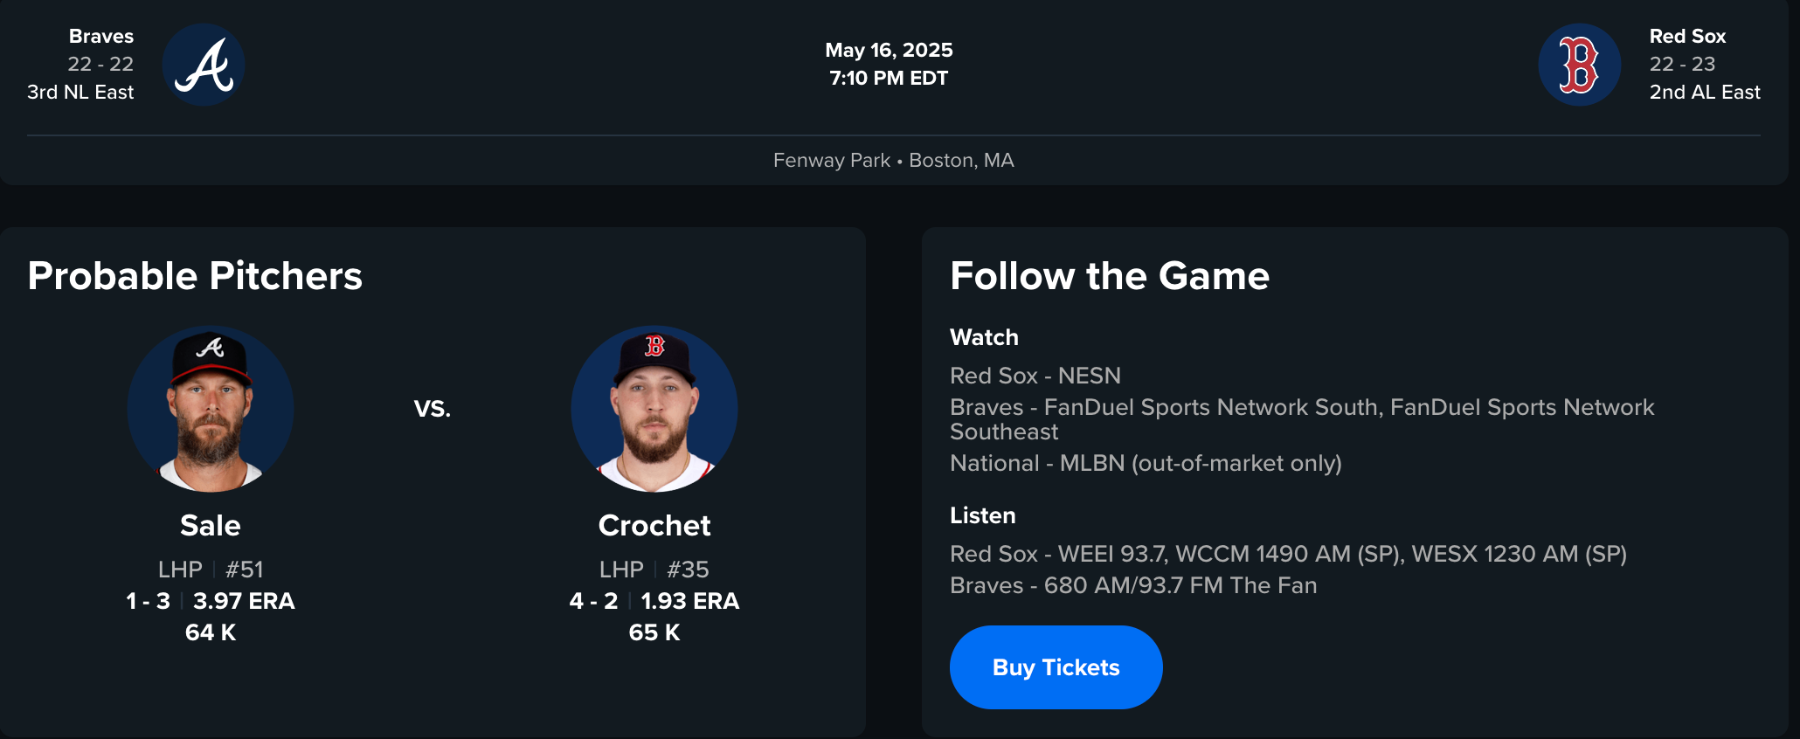1800x739 pixels.
Task: Click the Red Sox 22 - 23 record
Action: click(1682, 64)
